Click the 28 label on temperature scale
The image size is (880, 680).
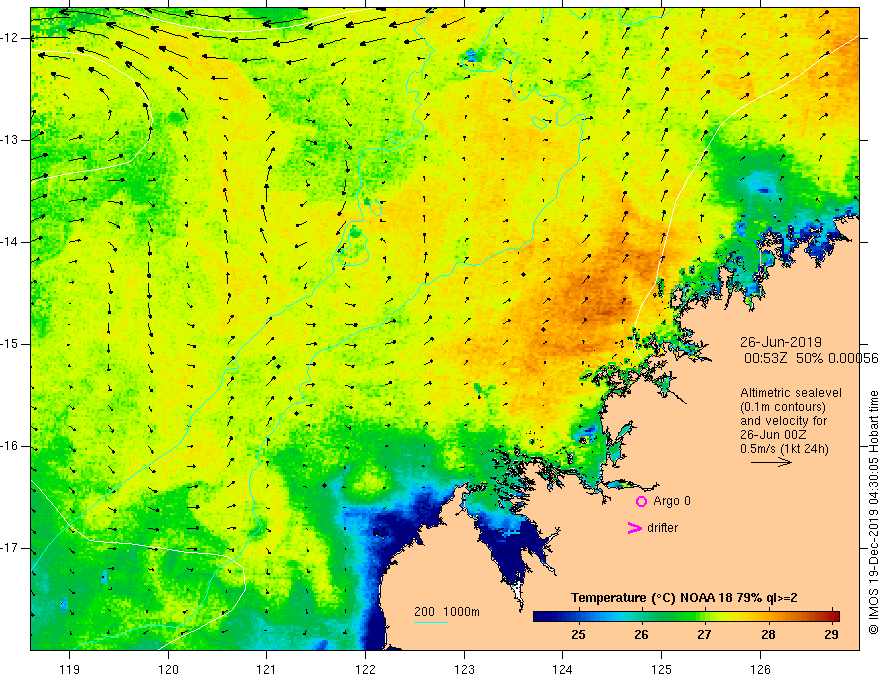(768, 635)
